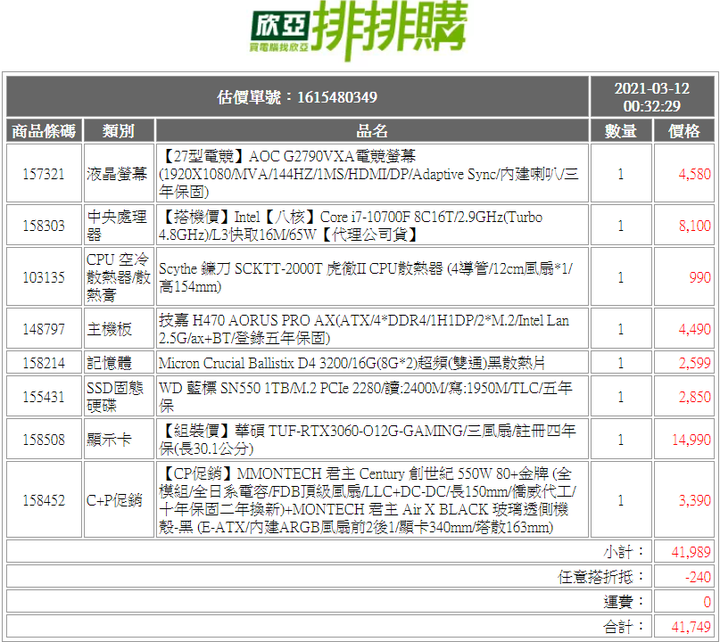Screen dimensions: 720x642
Task: Click the subtotal value 41,989
Action: click(x=691, y=552)
